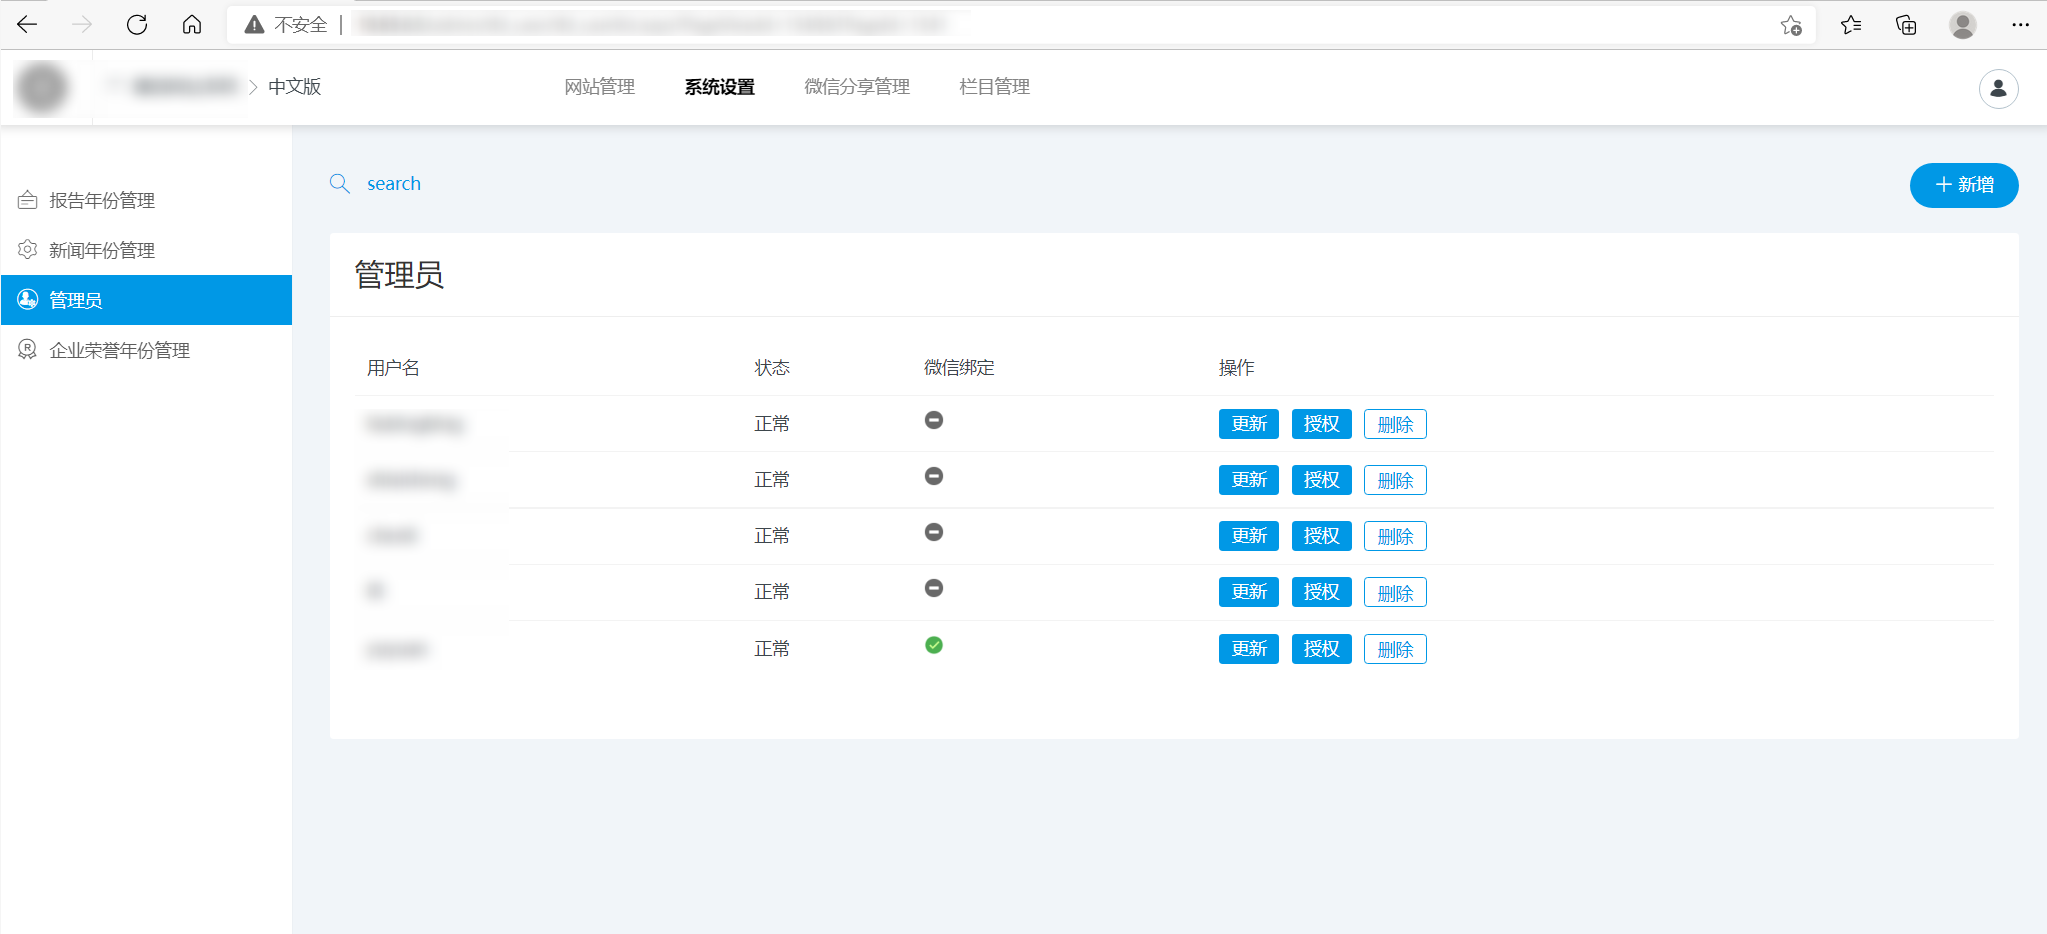Go back using browser back arrow
The height and width of the screenshot is (934, 2047).
coord(27,24)
